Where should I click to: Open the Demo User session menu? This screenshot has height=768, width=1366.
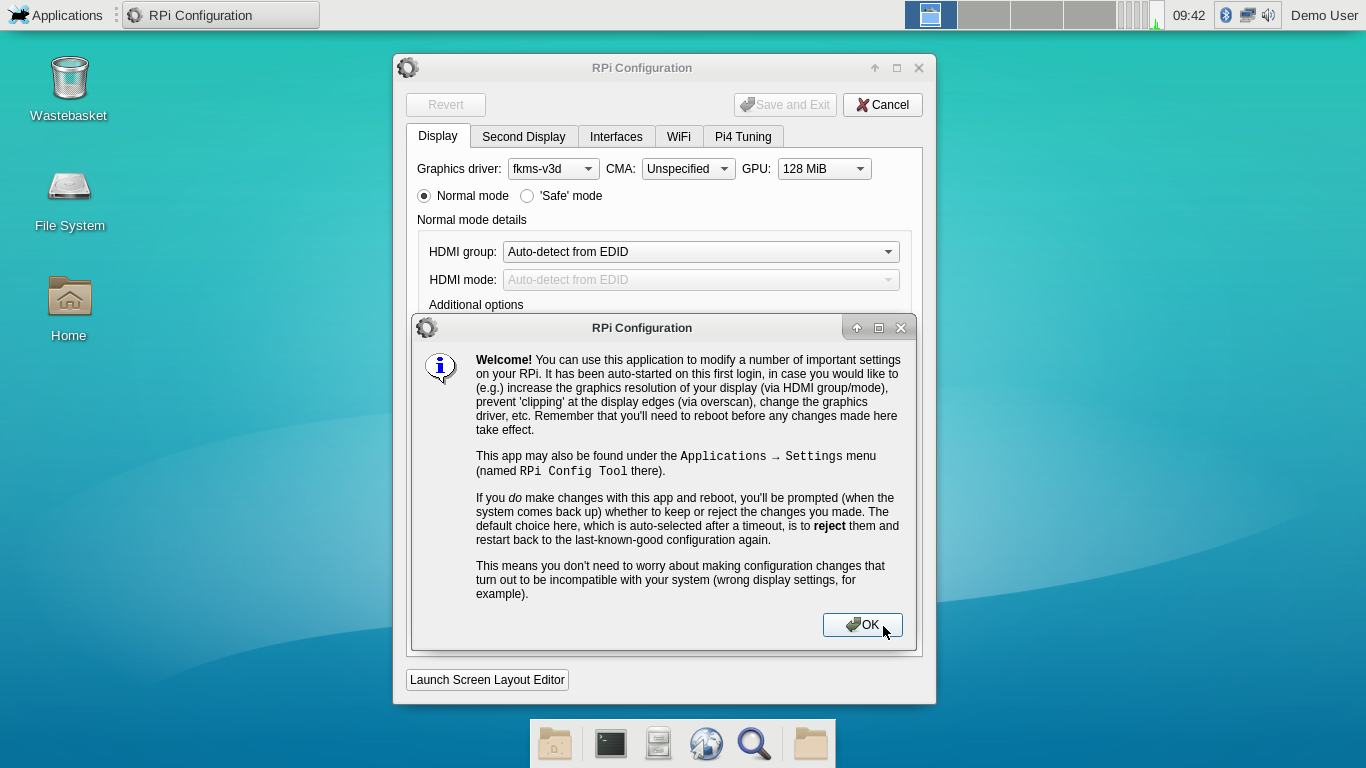click(x=1324, y=15)
